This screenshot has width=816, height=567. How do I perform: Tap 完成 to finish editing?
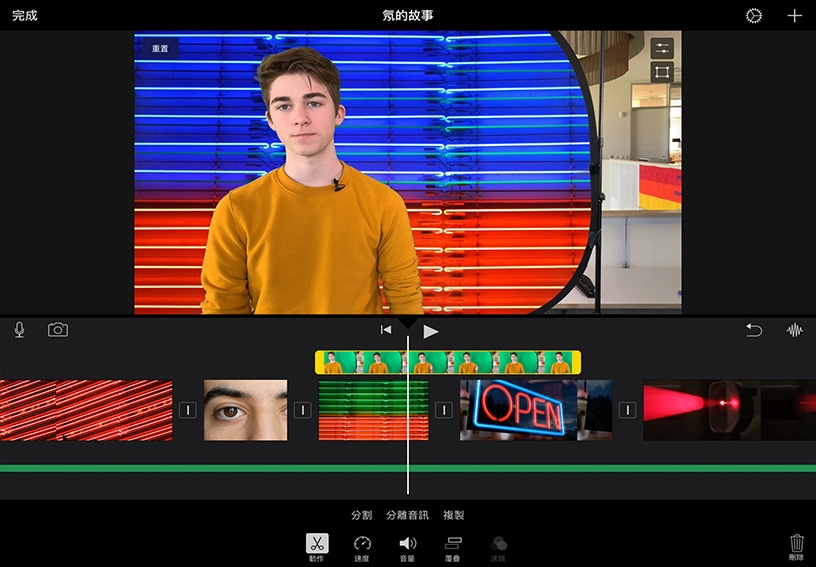25,16
